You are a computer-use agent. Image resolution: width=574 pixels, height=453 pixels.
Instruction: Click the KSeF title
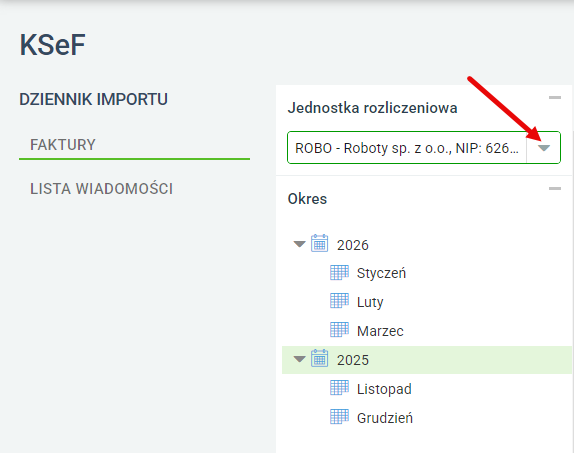[52, 45]
